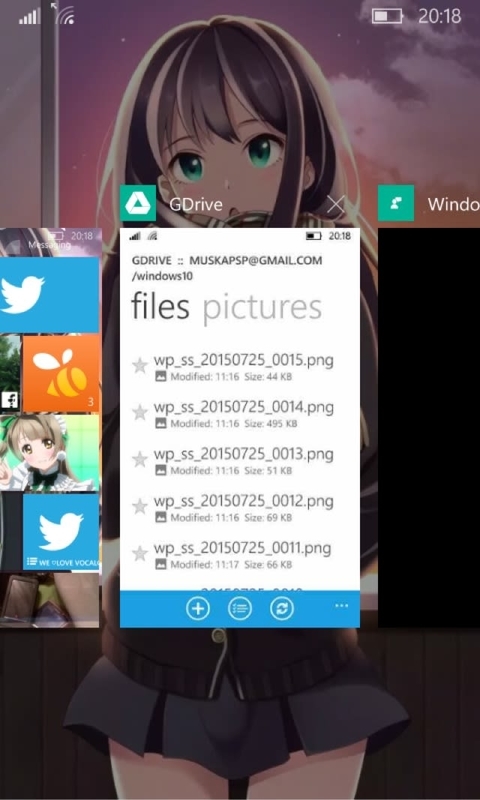Screen dimensions: 480x800
Task: Star the file wp_ss_20150725_0014.png
Action: click(x=140, y=412)
